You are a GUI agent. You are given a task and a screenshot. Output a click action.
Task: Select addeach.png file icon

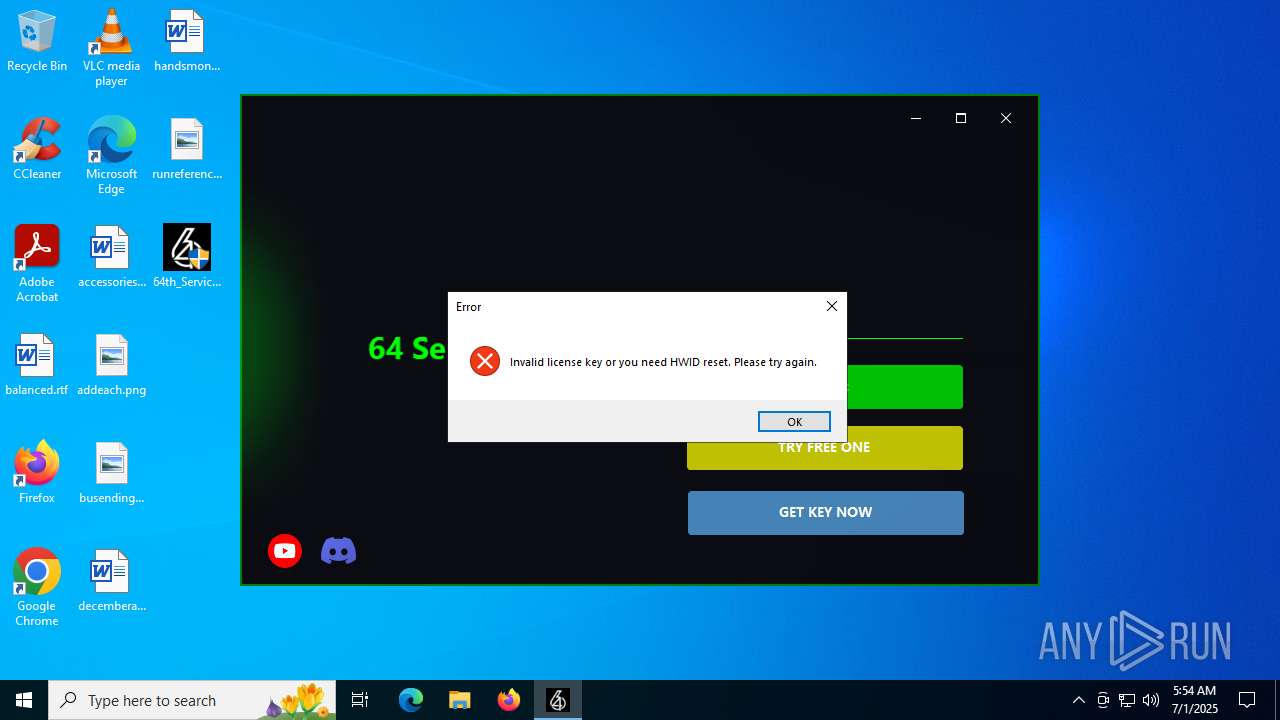click(x=111, y=365)
